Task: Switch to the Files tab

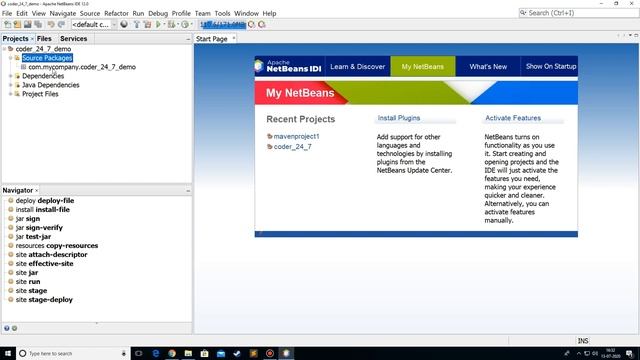Action: click(44, 38)
